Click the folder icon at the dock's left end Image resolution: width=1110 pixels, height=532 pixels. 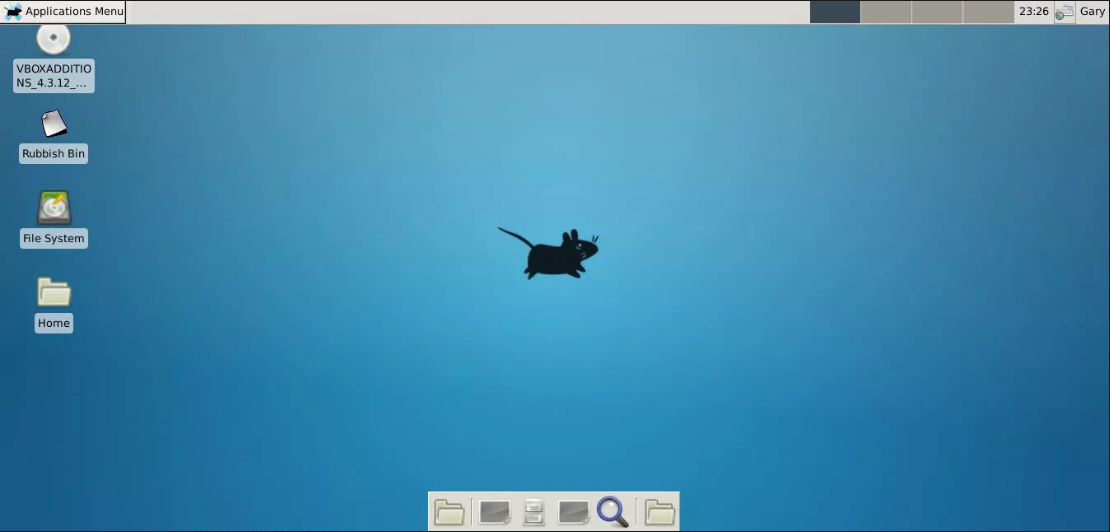(x=449, y=512)
